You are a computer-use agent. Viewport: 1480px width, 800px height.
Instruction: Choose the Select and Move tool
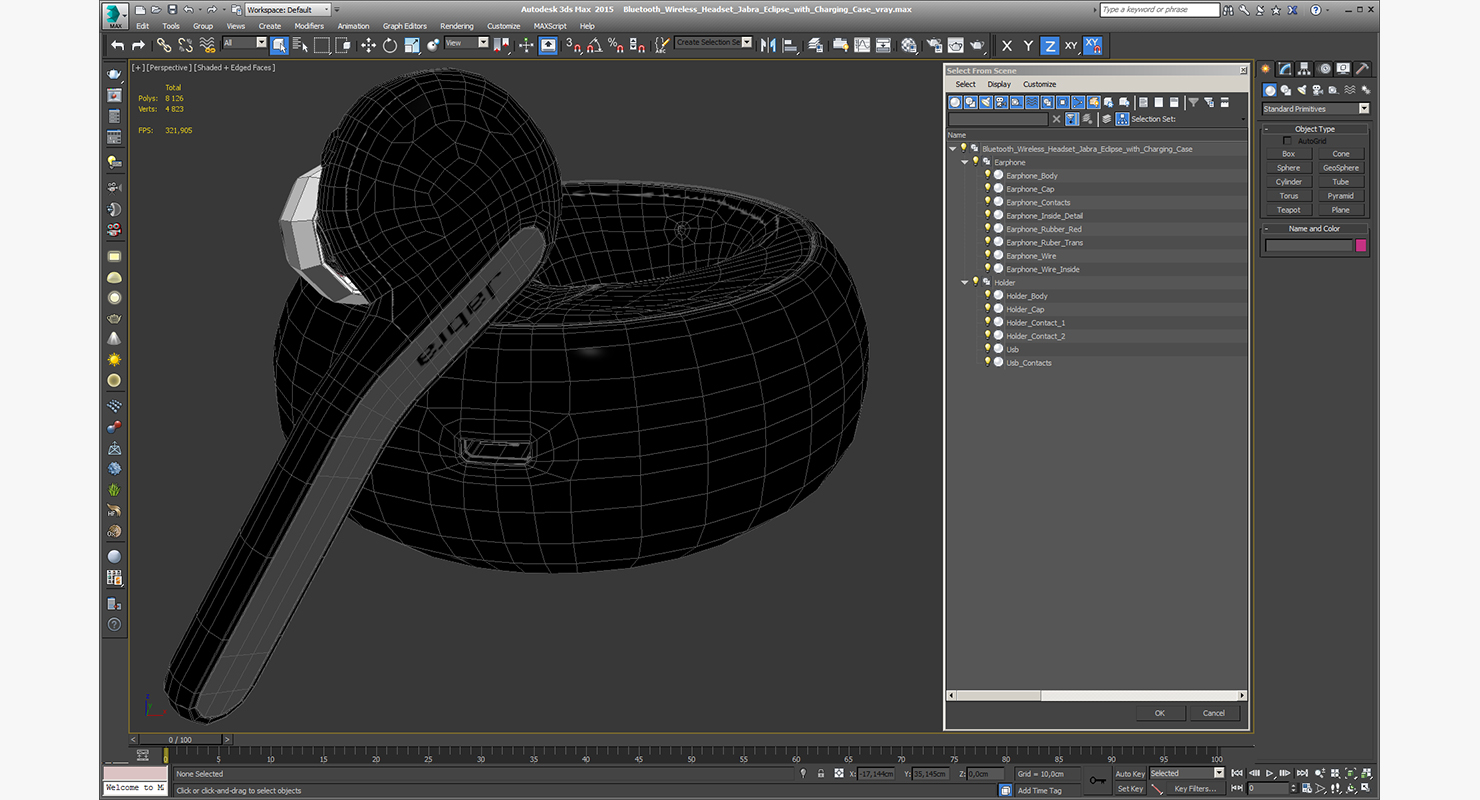[x=368, y=45]
